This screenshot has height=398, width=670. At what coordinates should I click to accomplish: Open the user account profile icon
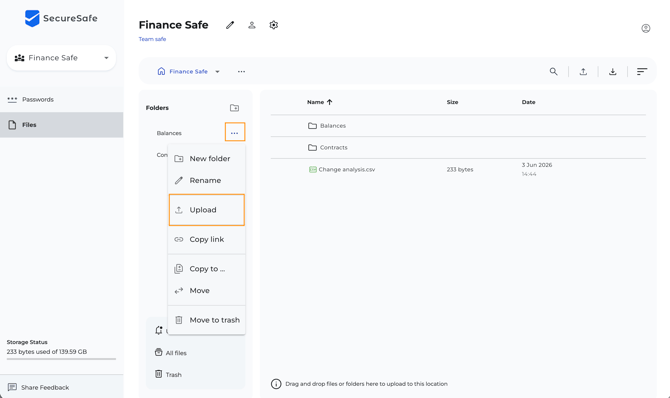click(646, 28)
